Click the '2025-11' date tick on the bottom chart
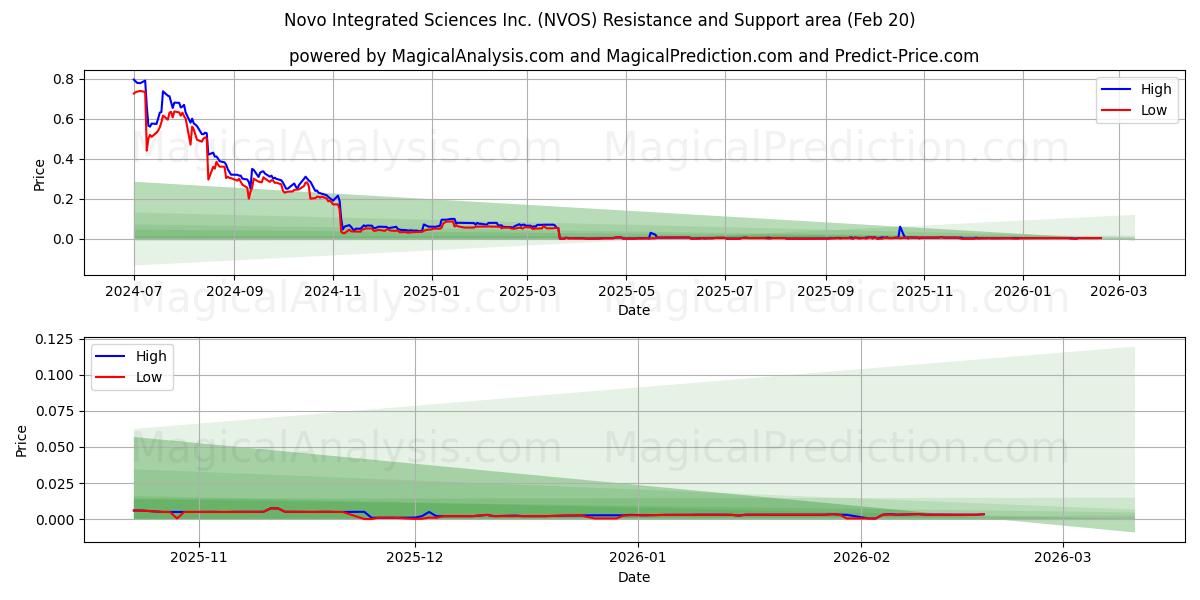Image resolution: width=1200 pixels, height=600 pixels. tap(198, 560)
